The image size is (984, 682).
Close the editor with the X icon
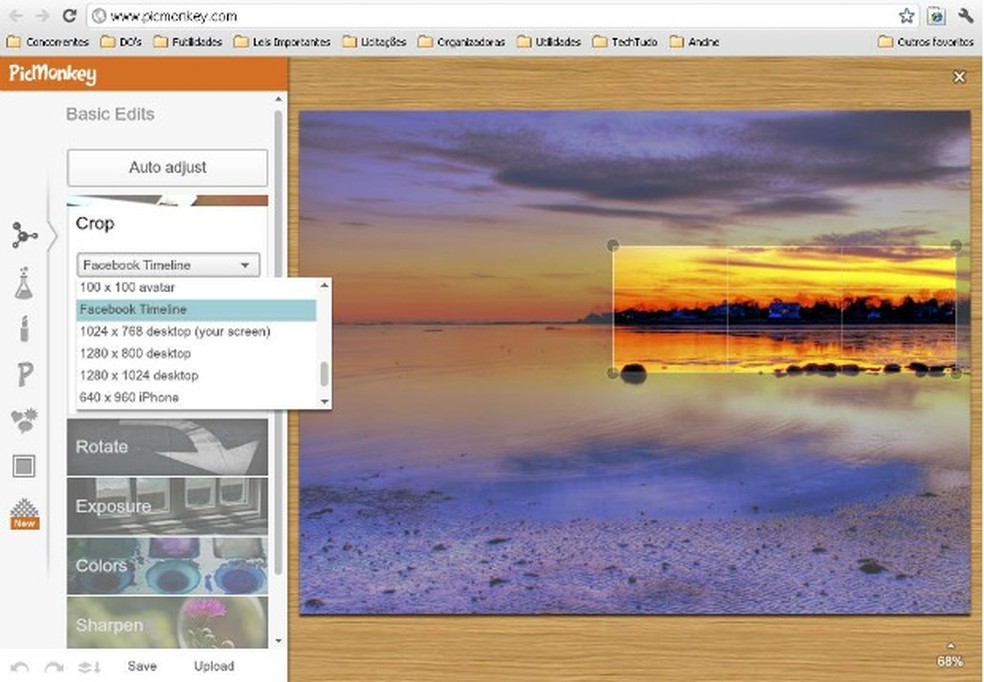pos(959,77)
